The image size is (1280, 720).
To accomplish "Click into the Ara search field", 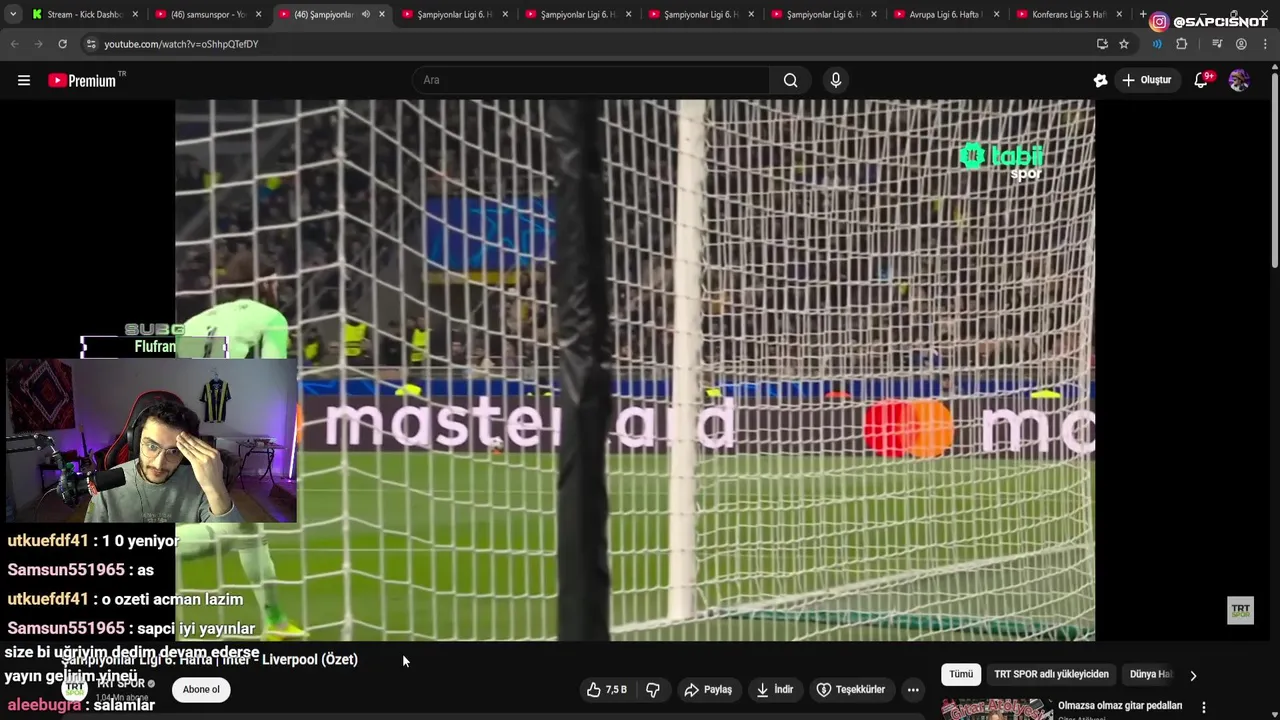I will tap(590, 80).
